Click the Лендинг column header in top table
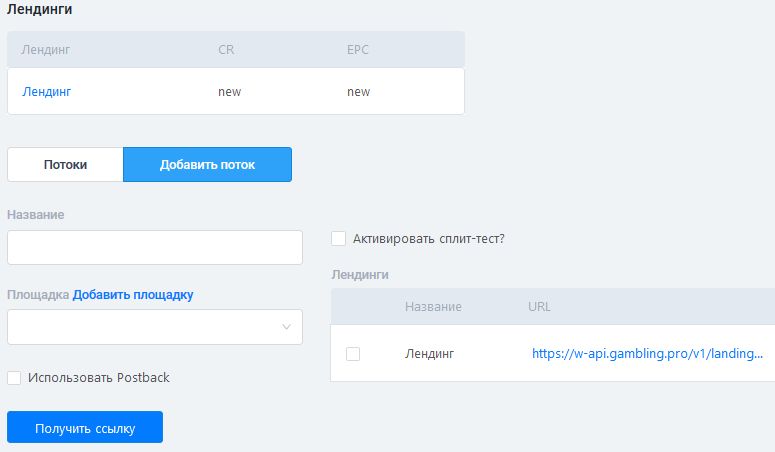This screenshot has height=452, width=775. point(46,49)
